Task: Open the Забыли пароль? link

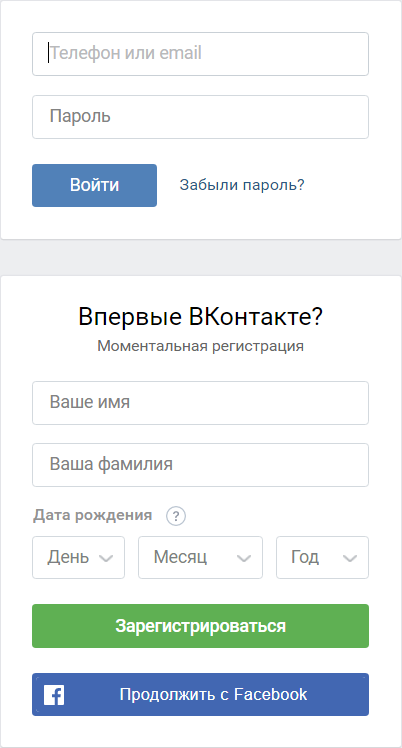Action: (242, 185)
